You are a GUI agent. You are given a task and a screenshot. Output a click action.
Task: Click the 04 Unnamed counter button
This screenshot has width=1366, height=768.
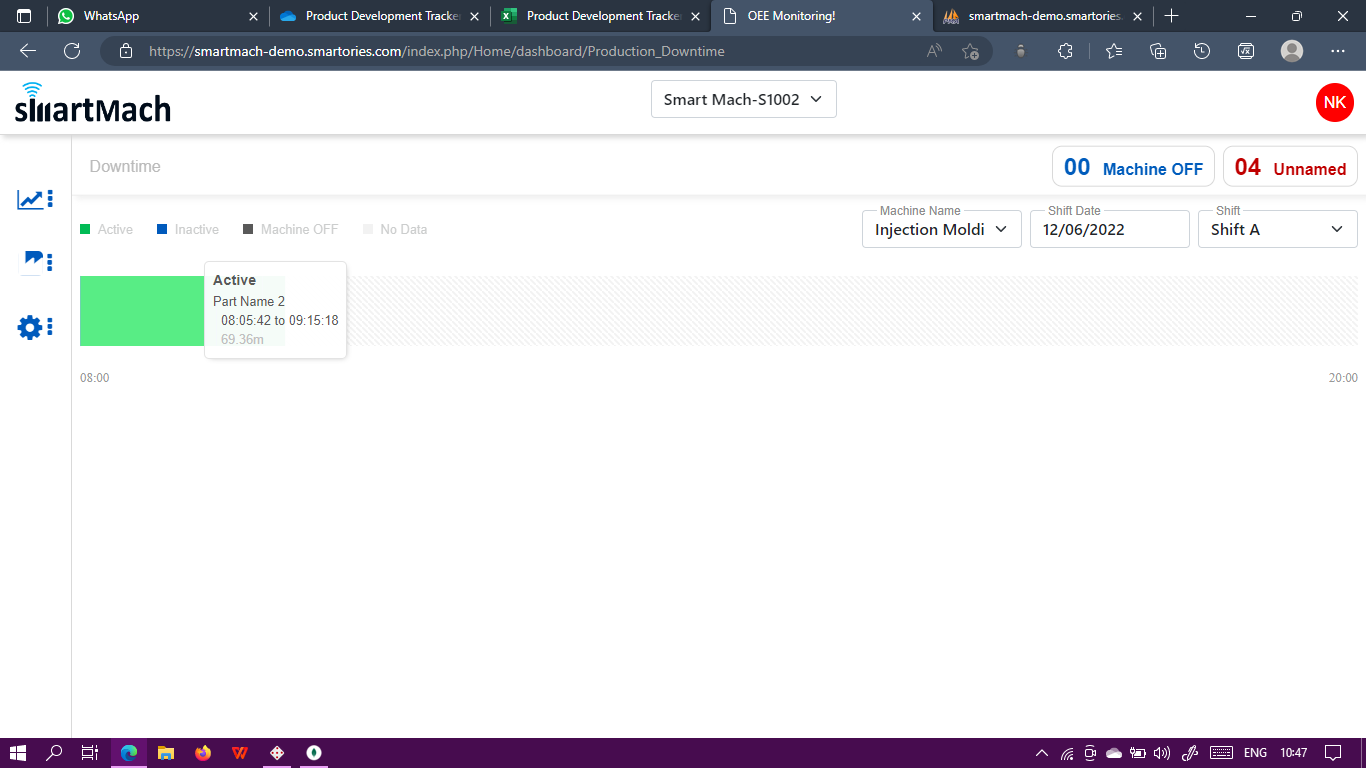click(1290, 166)
